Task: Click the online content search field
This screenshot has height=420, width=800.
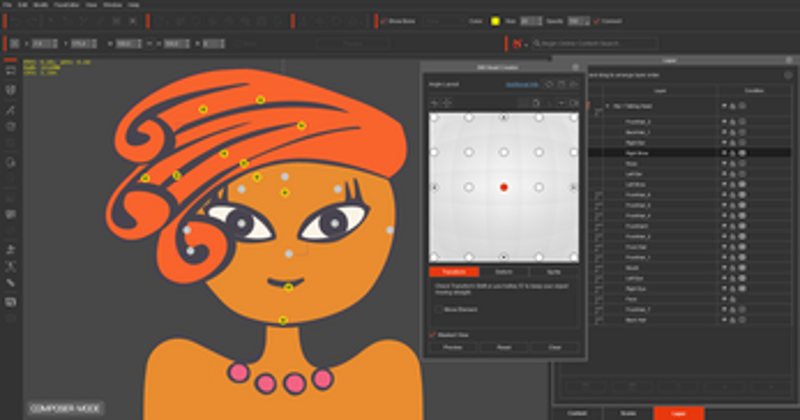Action: 594,44
